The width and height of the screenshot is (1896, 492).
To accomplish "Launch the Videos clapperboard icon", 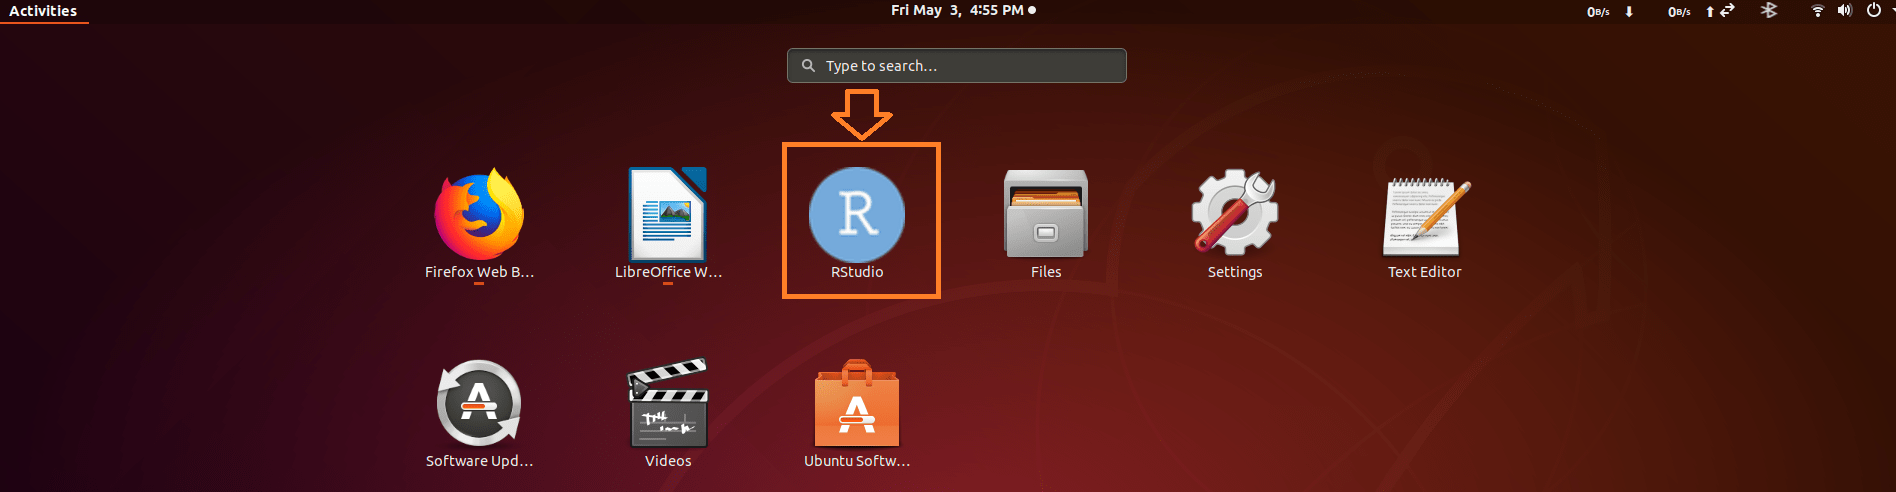I will [x=668, y=403].
